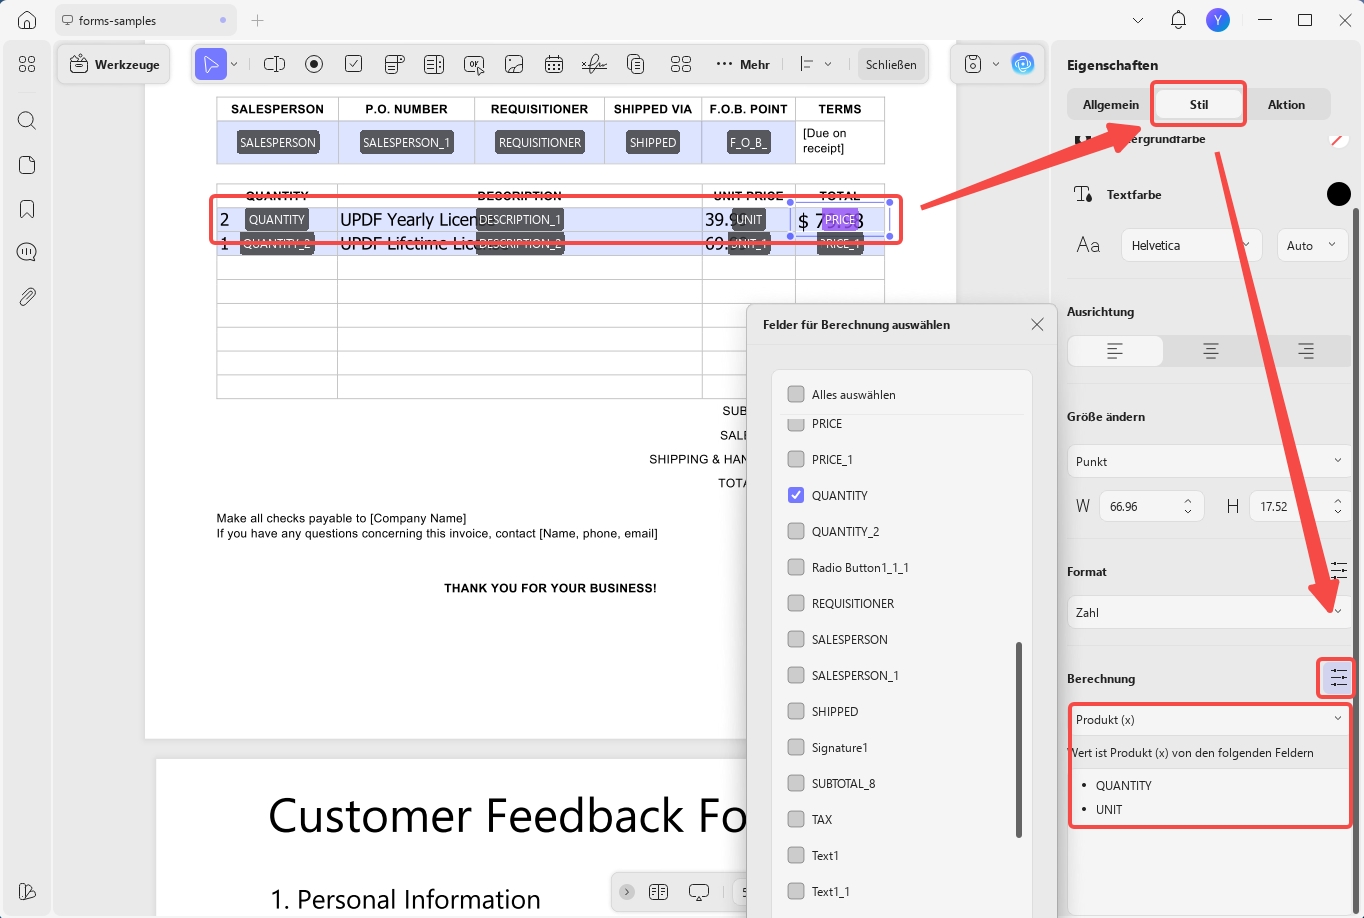
Task: Switch to the Aktion tab
Action: tap(1286, 104)
